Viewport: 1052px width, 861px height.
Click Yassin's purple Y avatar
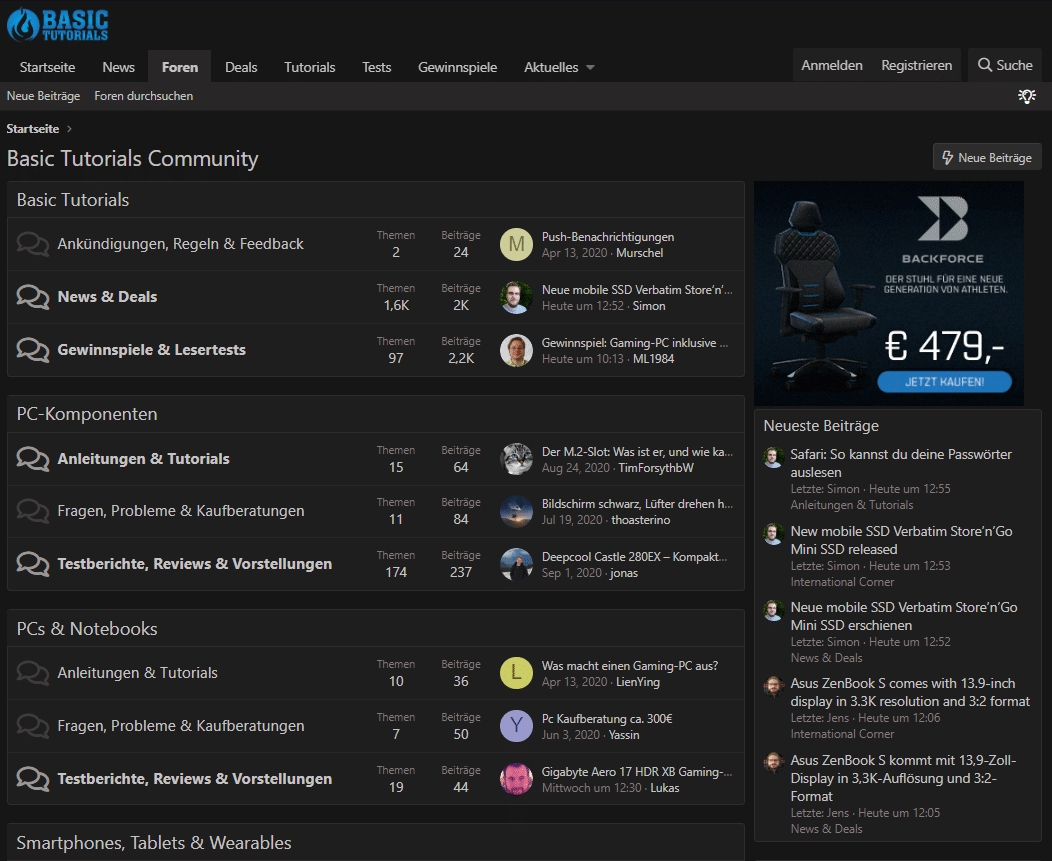pyautogui.click(x=516, y=726)
